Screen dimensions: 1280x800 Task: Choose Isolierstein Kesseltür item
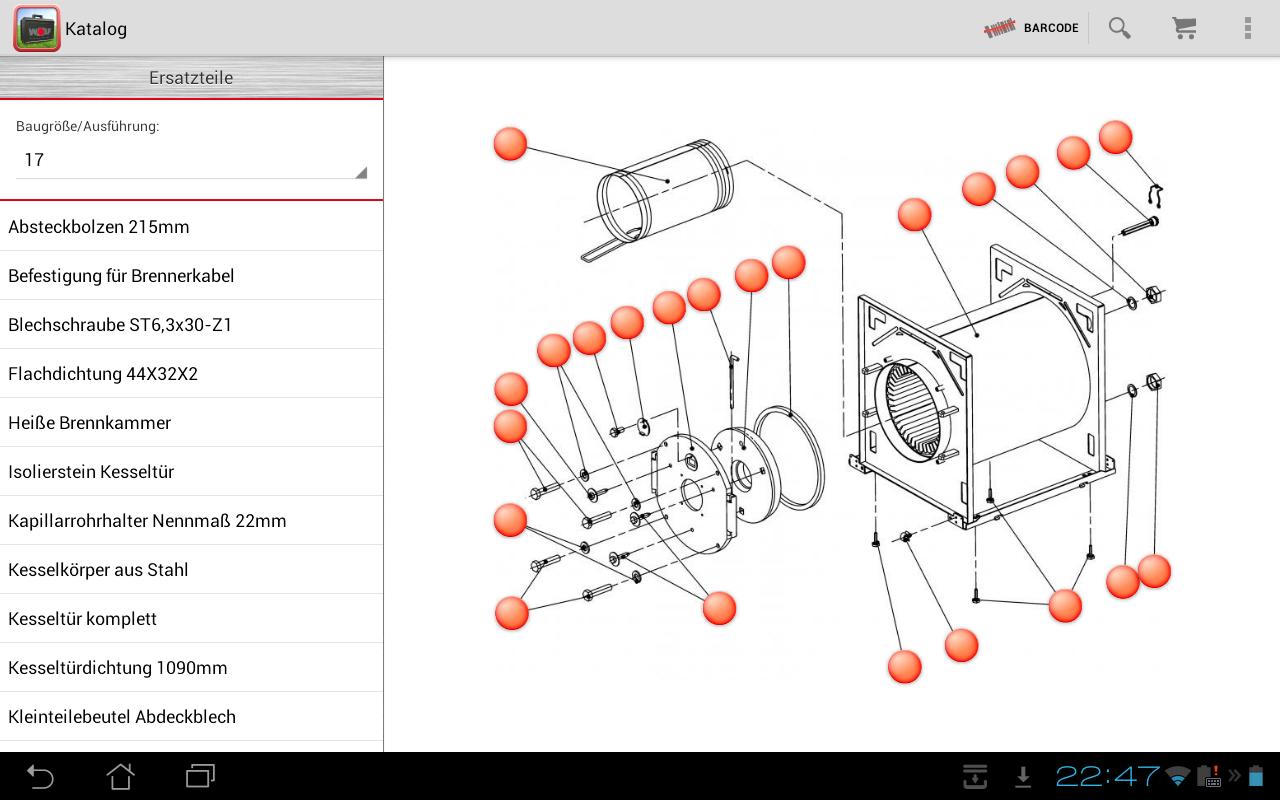click(x=191, y=472)
